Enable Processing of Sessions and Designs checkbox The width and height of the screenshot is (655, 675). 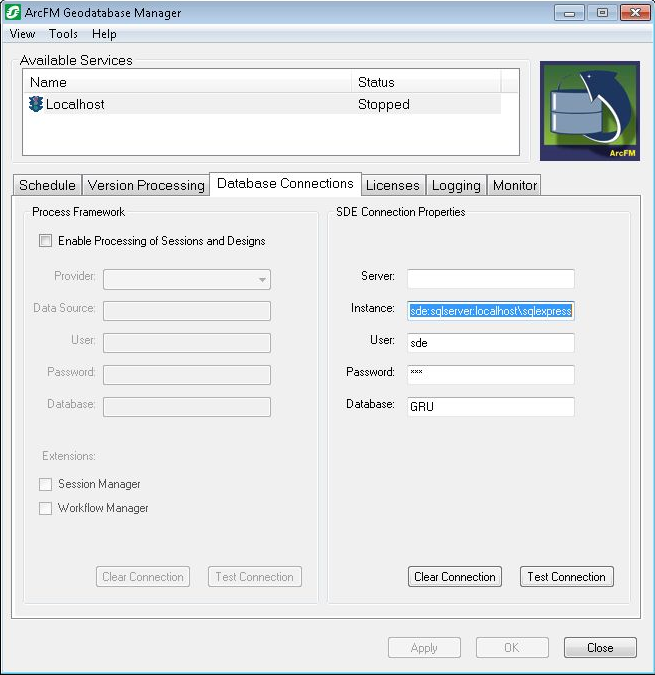(45, 241)
